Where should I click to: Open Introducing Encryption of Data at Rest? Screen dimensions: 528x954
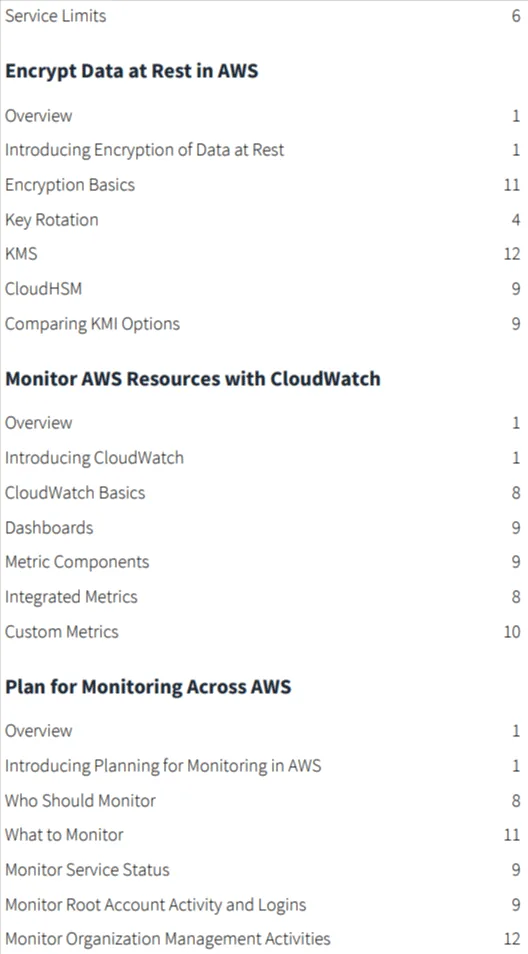(144, 150)
